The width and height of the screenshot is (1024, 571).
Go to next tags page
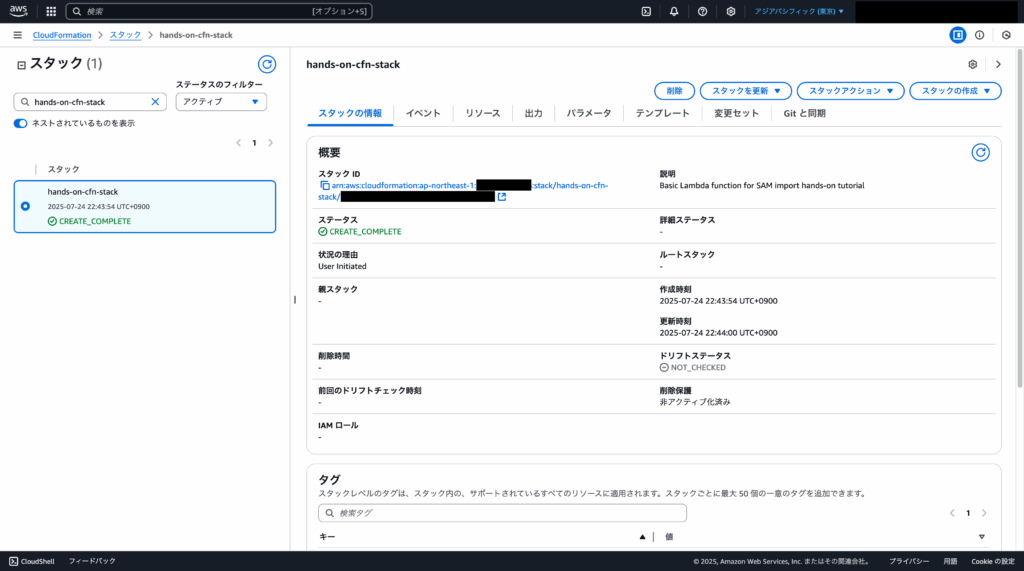click(984, 513)
